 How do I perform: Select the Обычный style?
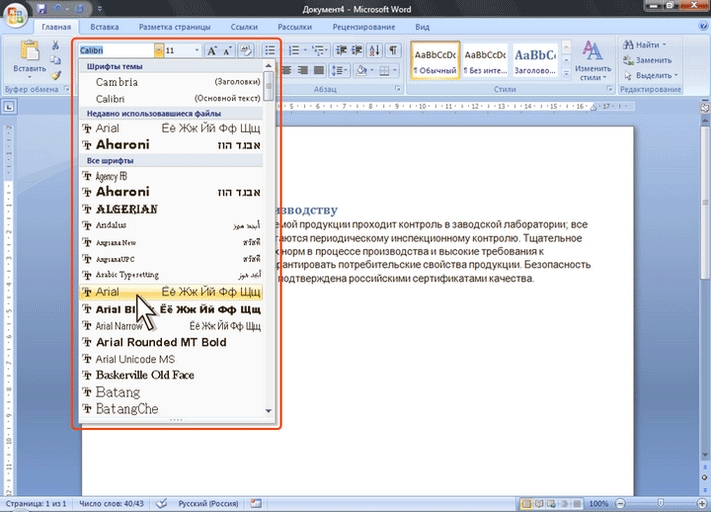[x=435, y=61]
